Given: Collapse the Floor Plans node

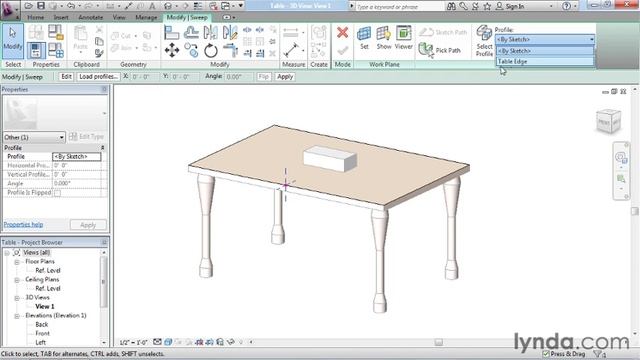Looking at the screenshot, I should click(x=17, y=262).
